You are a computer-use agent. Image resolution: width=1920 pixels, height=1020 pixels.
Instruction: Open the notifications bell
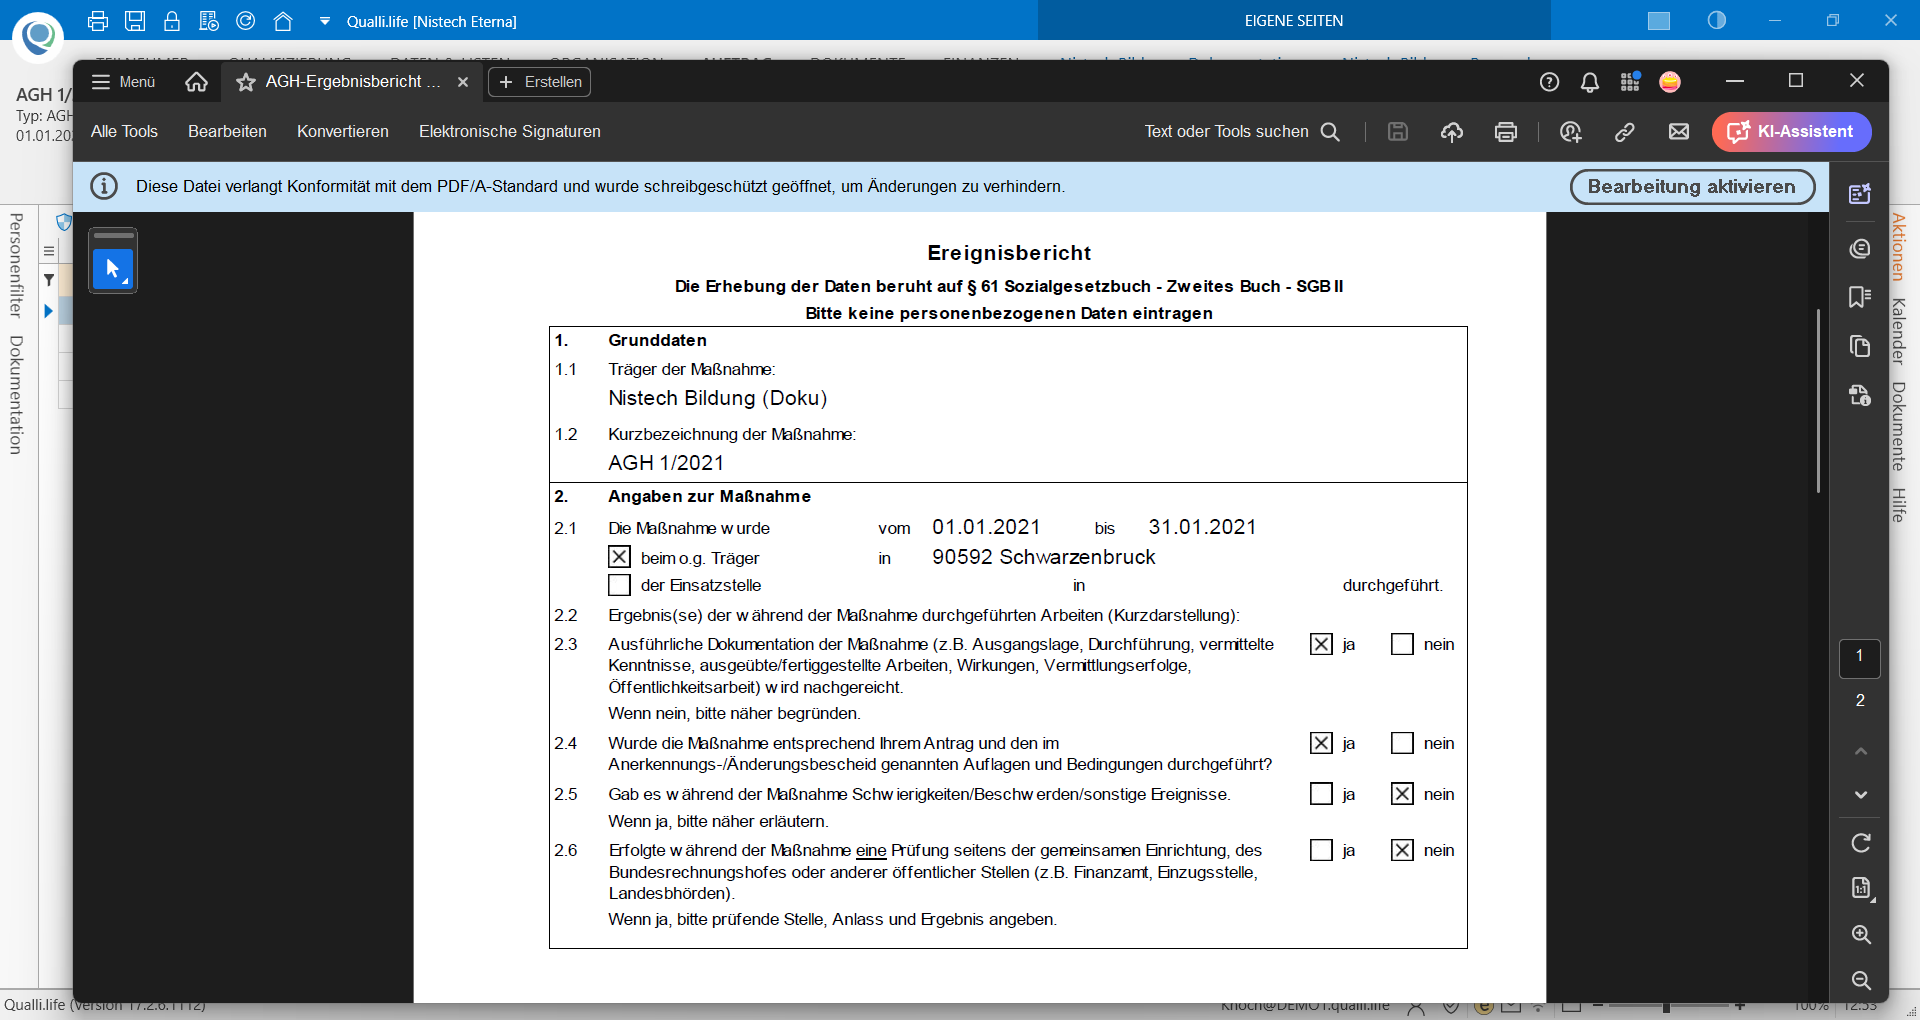[x=1590, y=82]
